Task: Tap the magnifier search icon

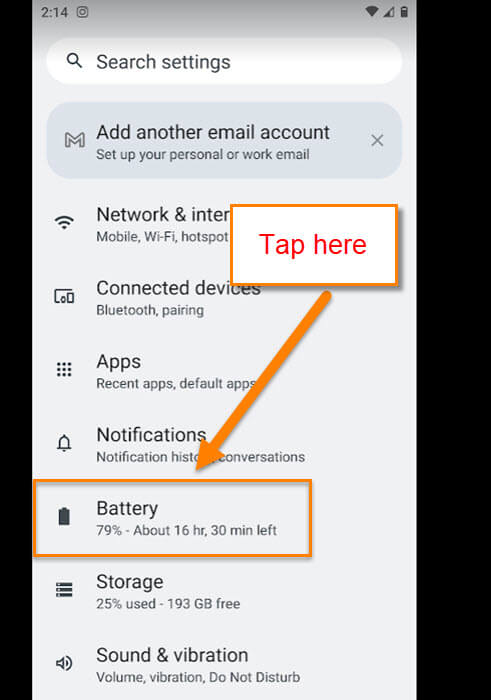Action: (74, 60)
